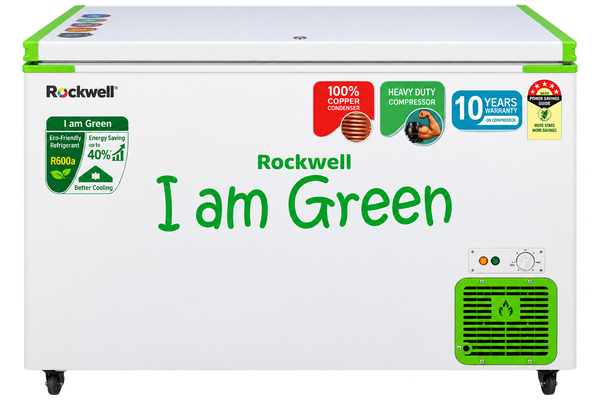Click the right caster wheel
The height and width of the screenshot is (400, 600).
[x=548, y=382]
